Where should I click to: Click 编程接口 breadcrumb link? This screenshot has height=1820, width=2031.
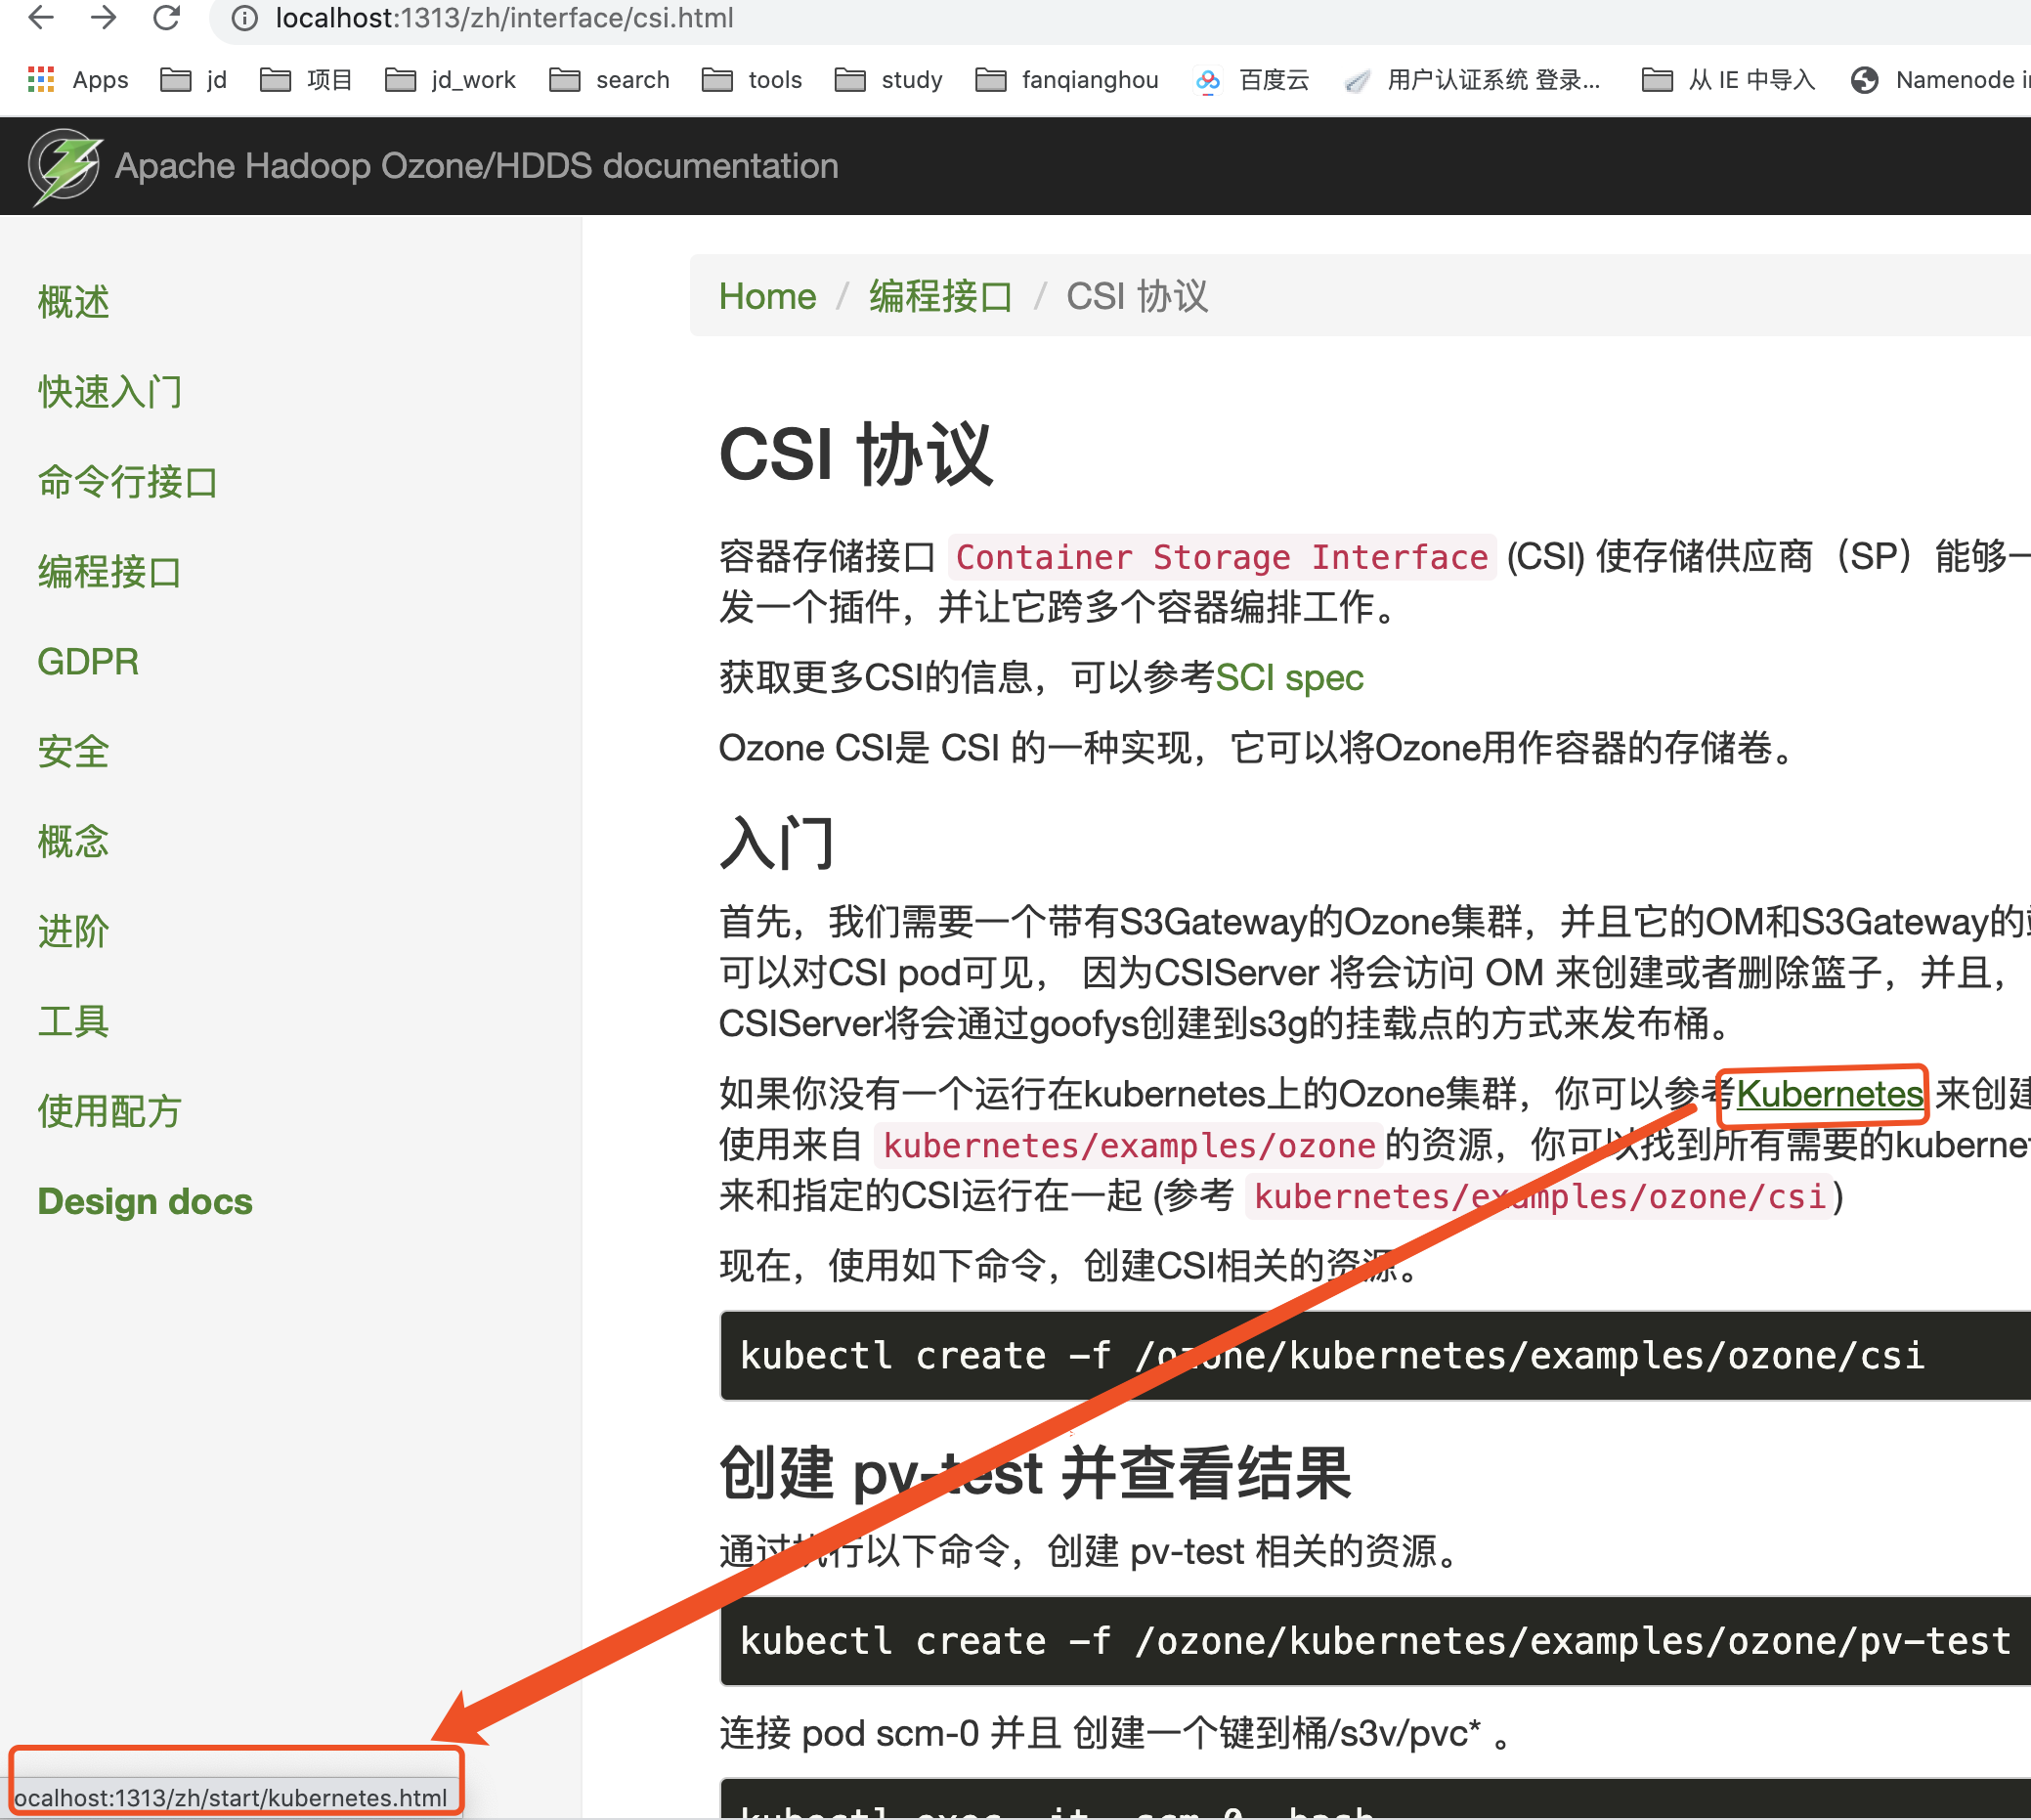pyautogui.click(x=940, y=296)
